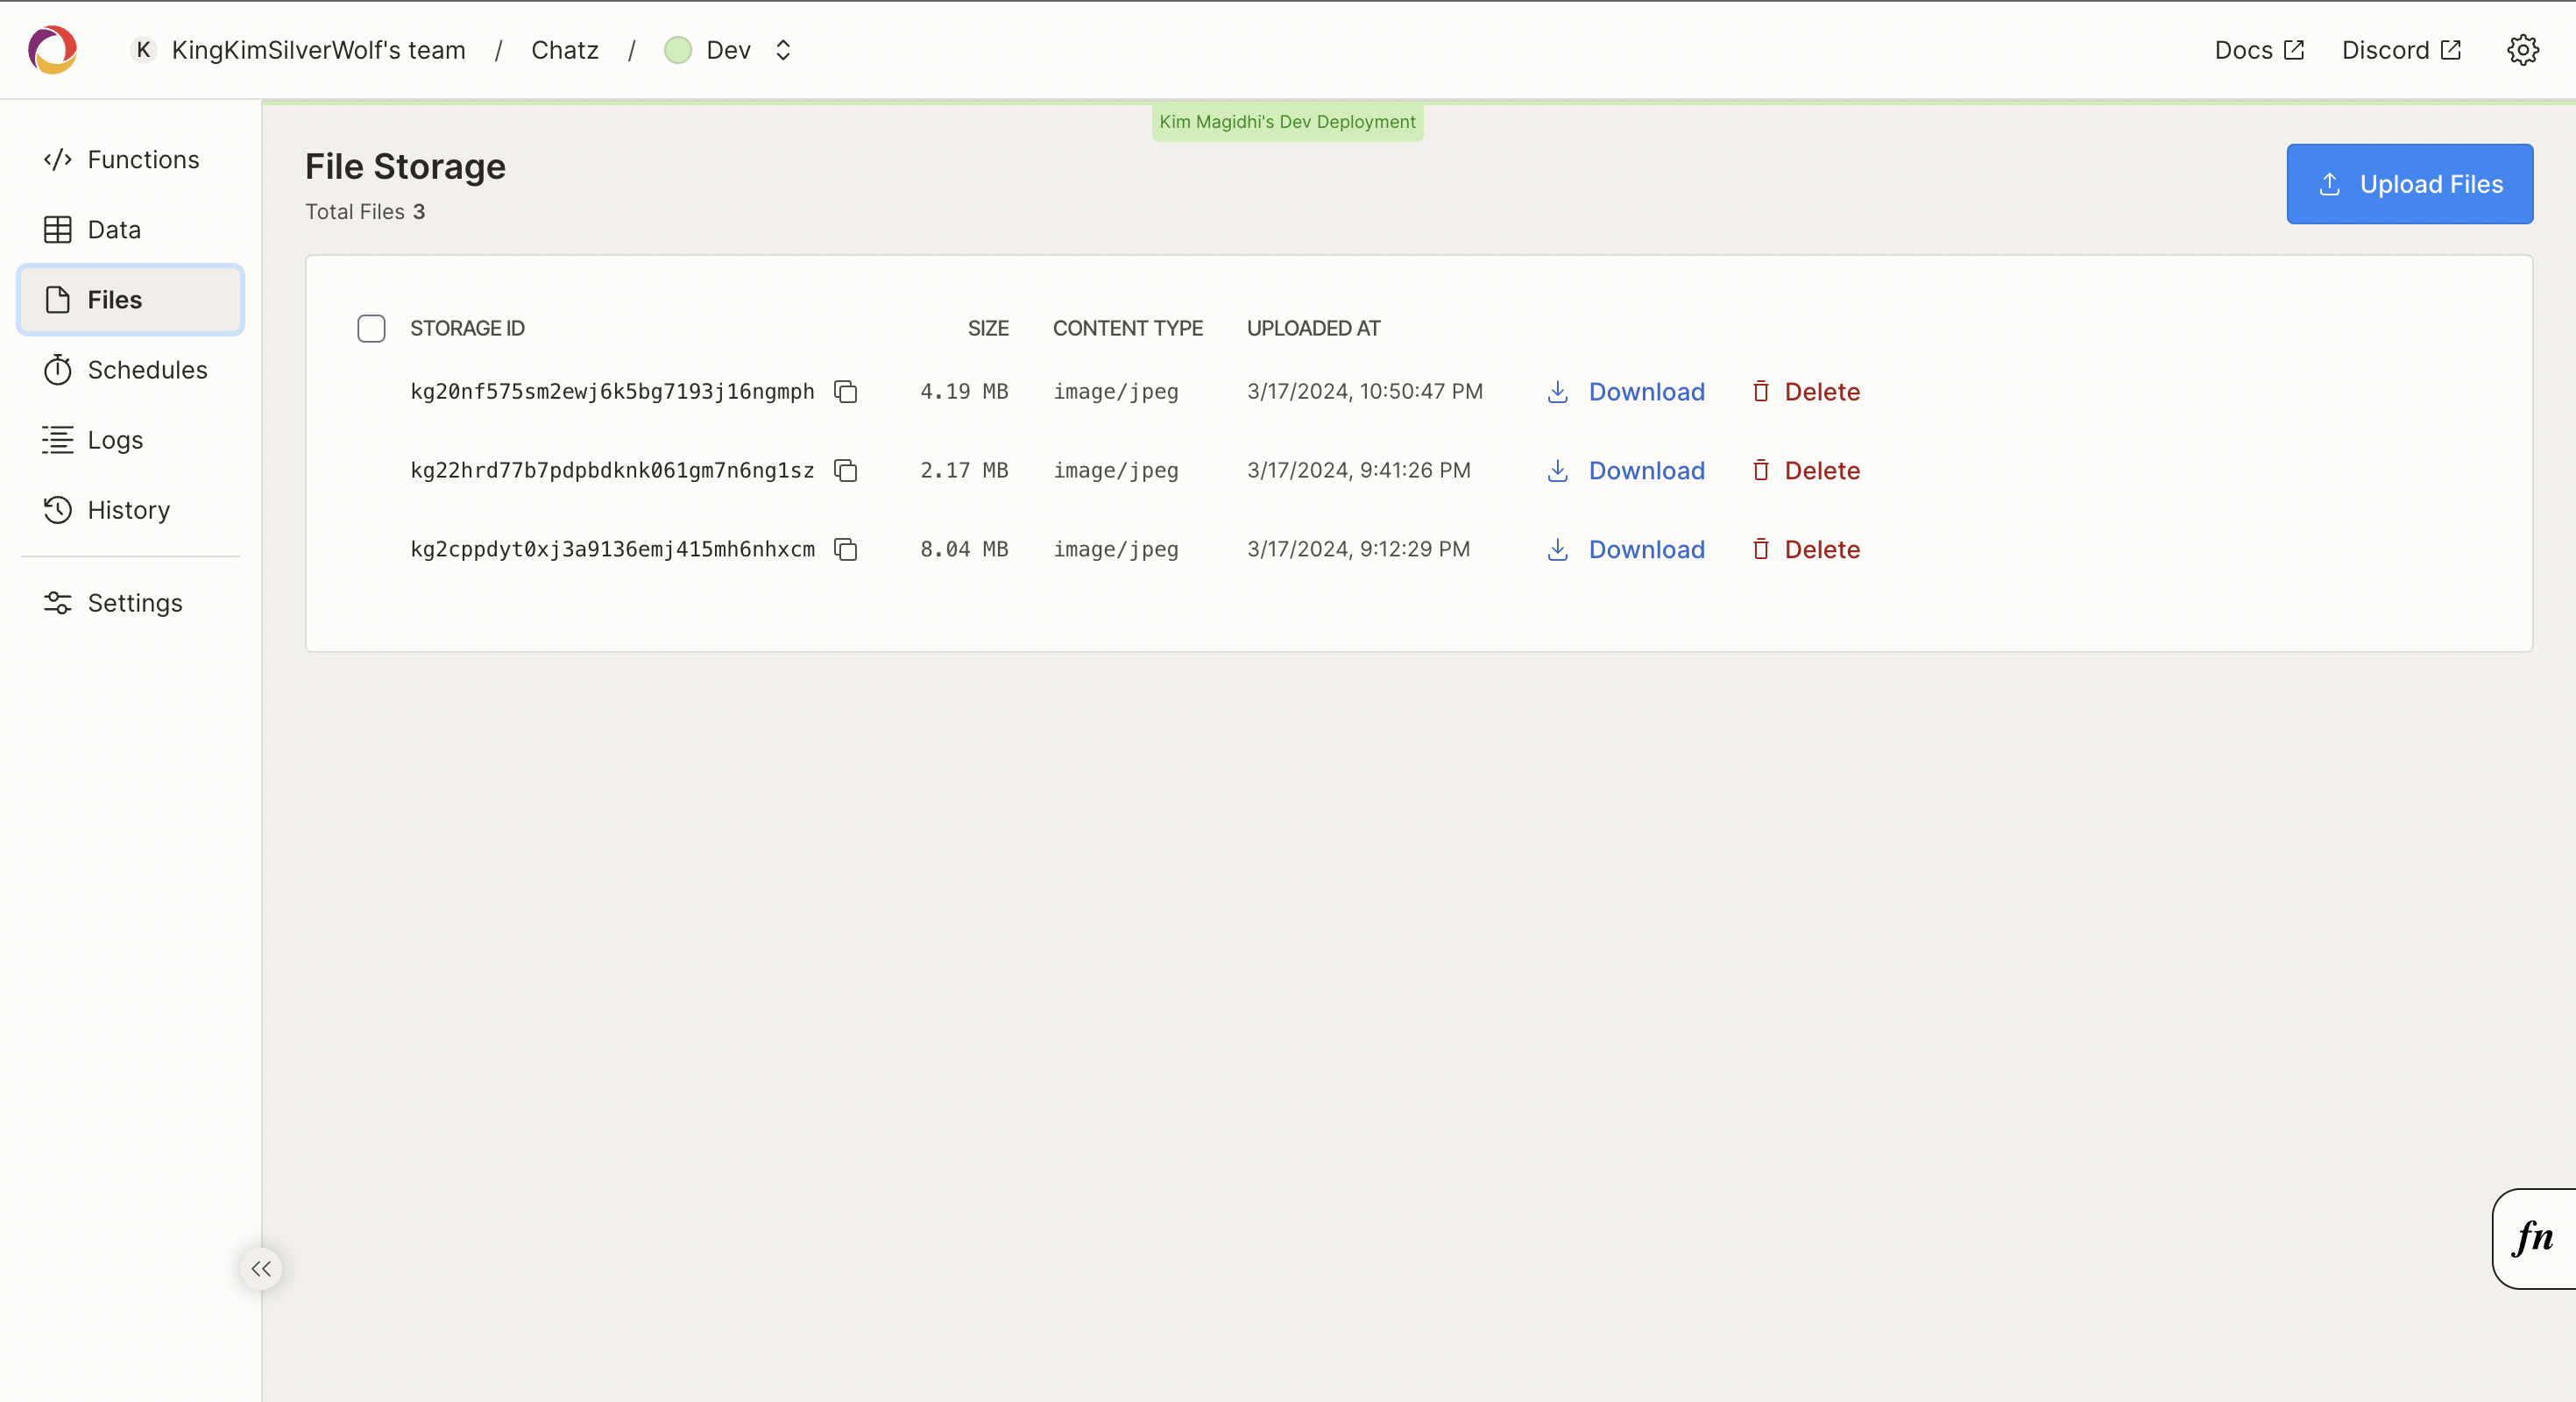The image size is (2576, 1402).
Task: Copy storage ID of the 2.17 MB file
Action: point(845,471)
